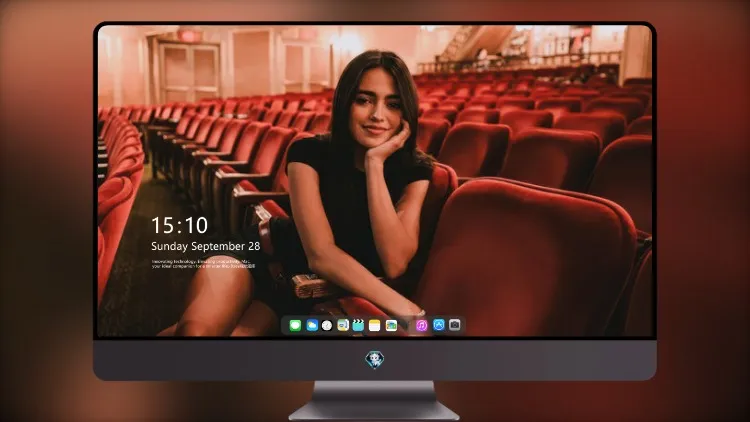Open the Finder-style icon in dock
Viewport: 750px width, 422px height.
click(x=343, y=325)
